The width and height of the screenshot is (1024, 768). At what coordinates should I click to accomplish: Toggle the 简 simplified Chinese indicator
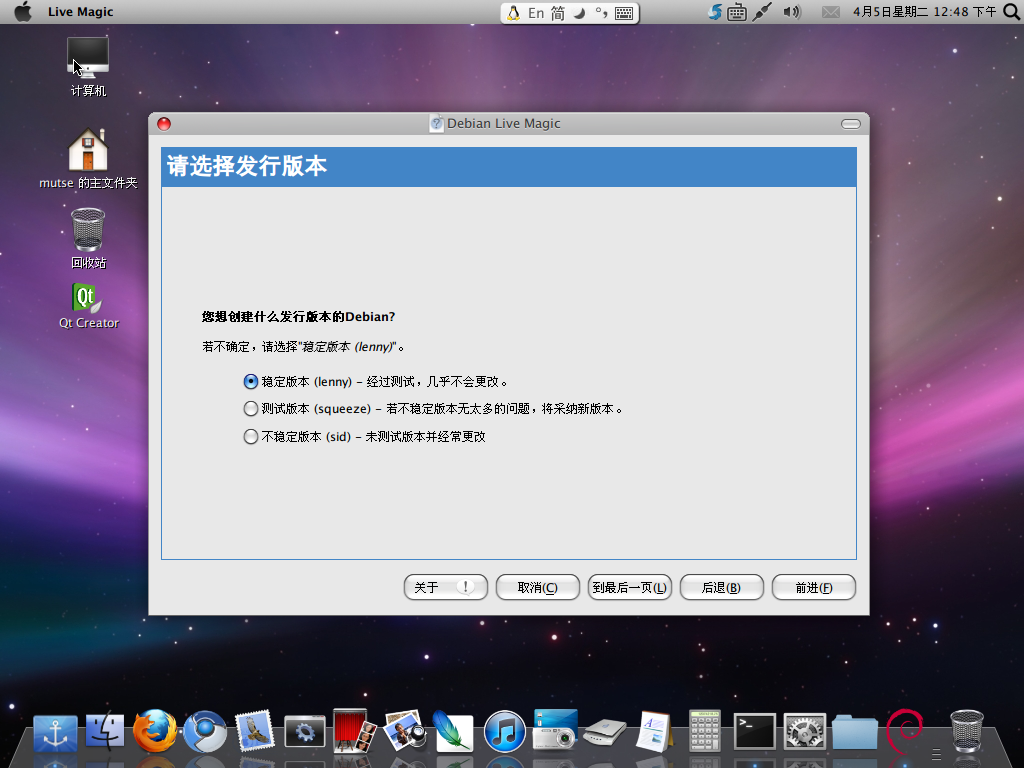tap(558, 13)
